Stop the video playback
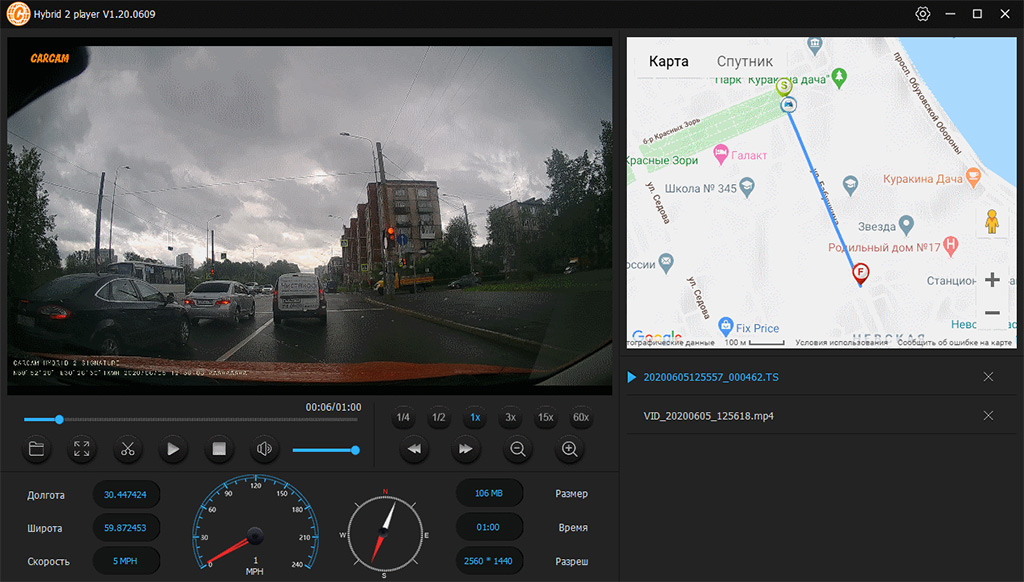Viewport: 1024px width, 582px height. click(219, 449)
